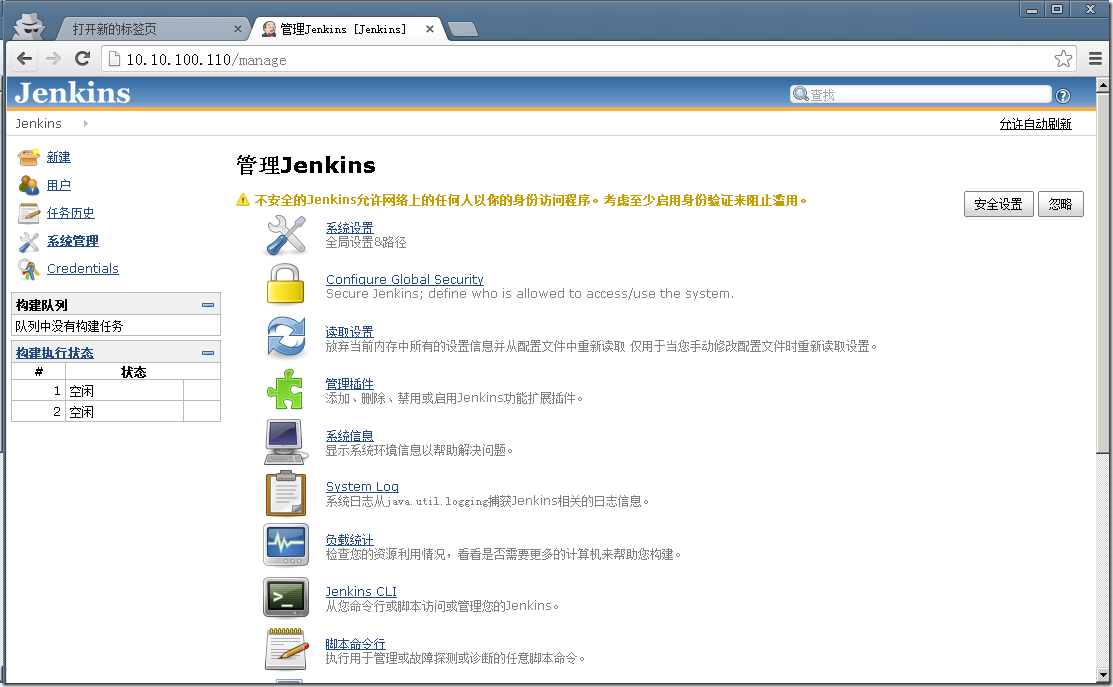Click the terminal Jenkins CLI icon
This screenshot has height=687, width=1113.
pos(286,598)
